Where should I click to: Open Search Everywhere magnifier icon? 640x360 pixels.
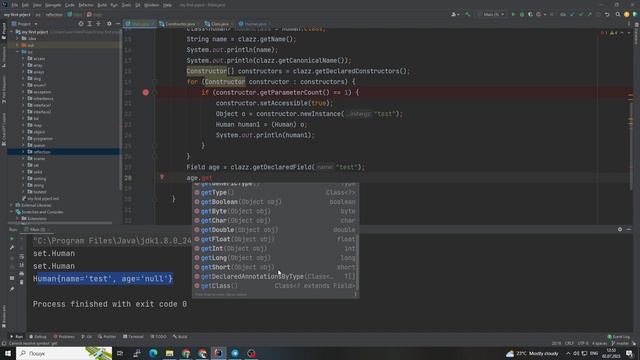(618, 14)
